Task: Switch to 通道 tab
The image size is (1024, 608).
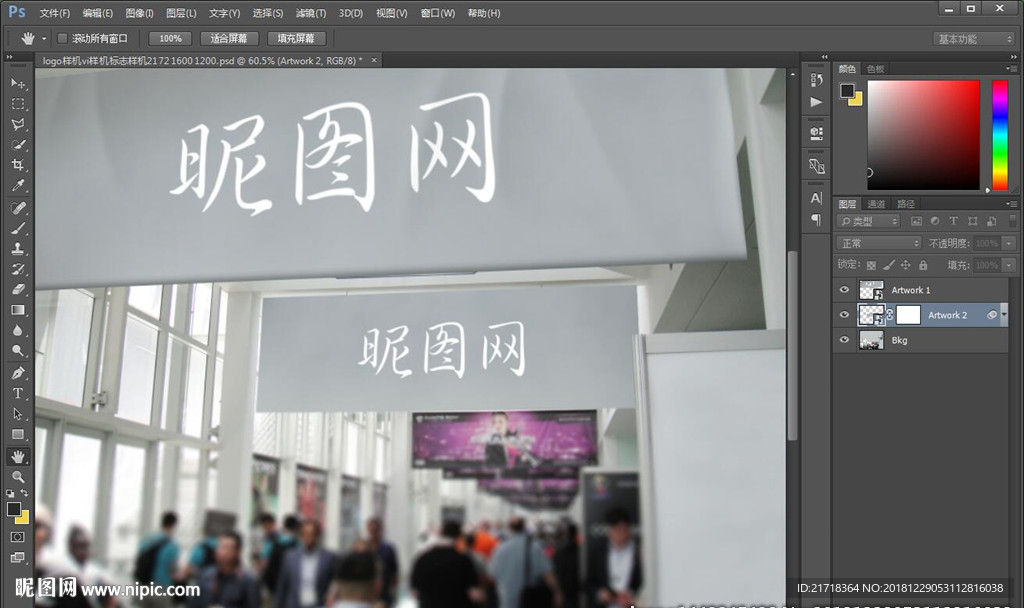Action: click(x=876, y=204)
